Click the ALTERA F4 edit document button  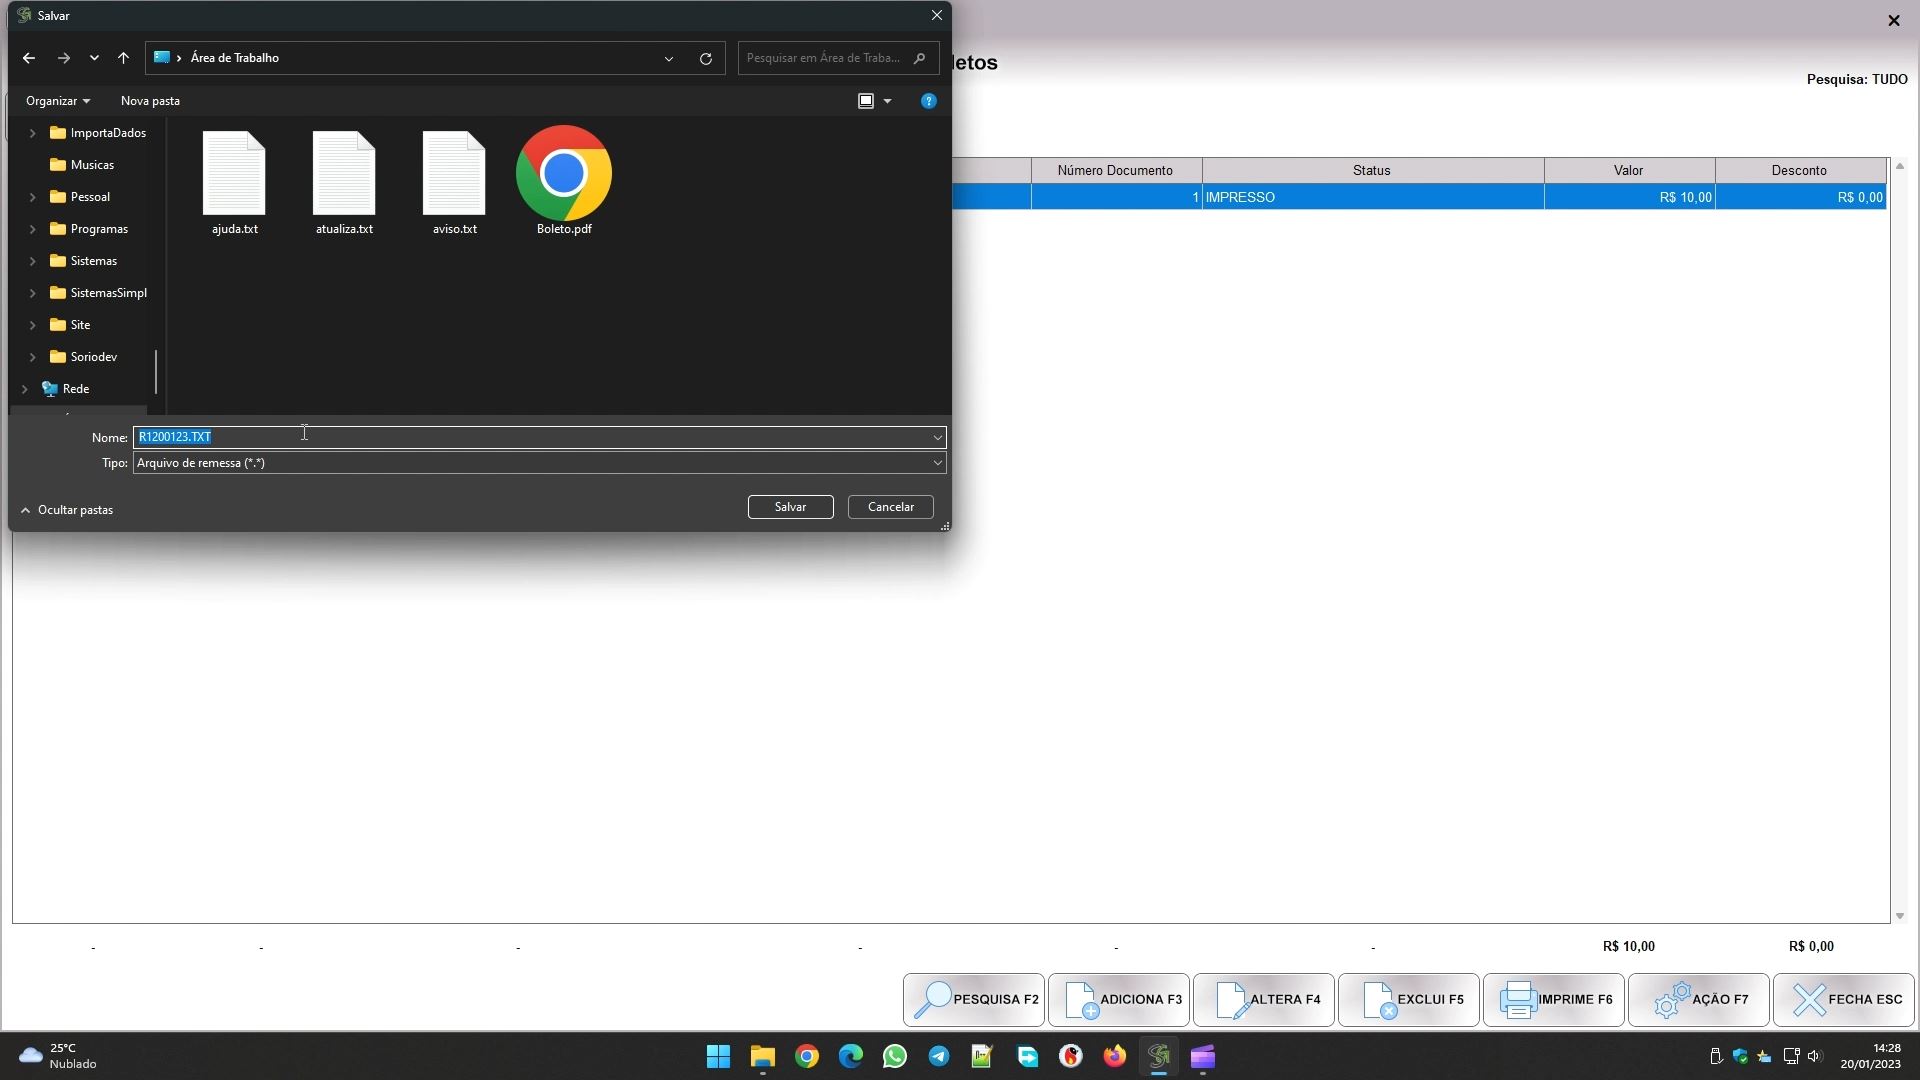pyautogui.click(x=1263, y=1000)
